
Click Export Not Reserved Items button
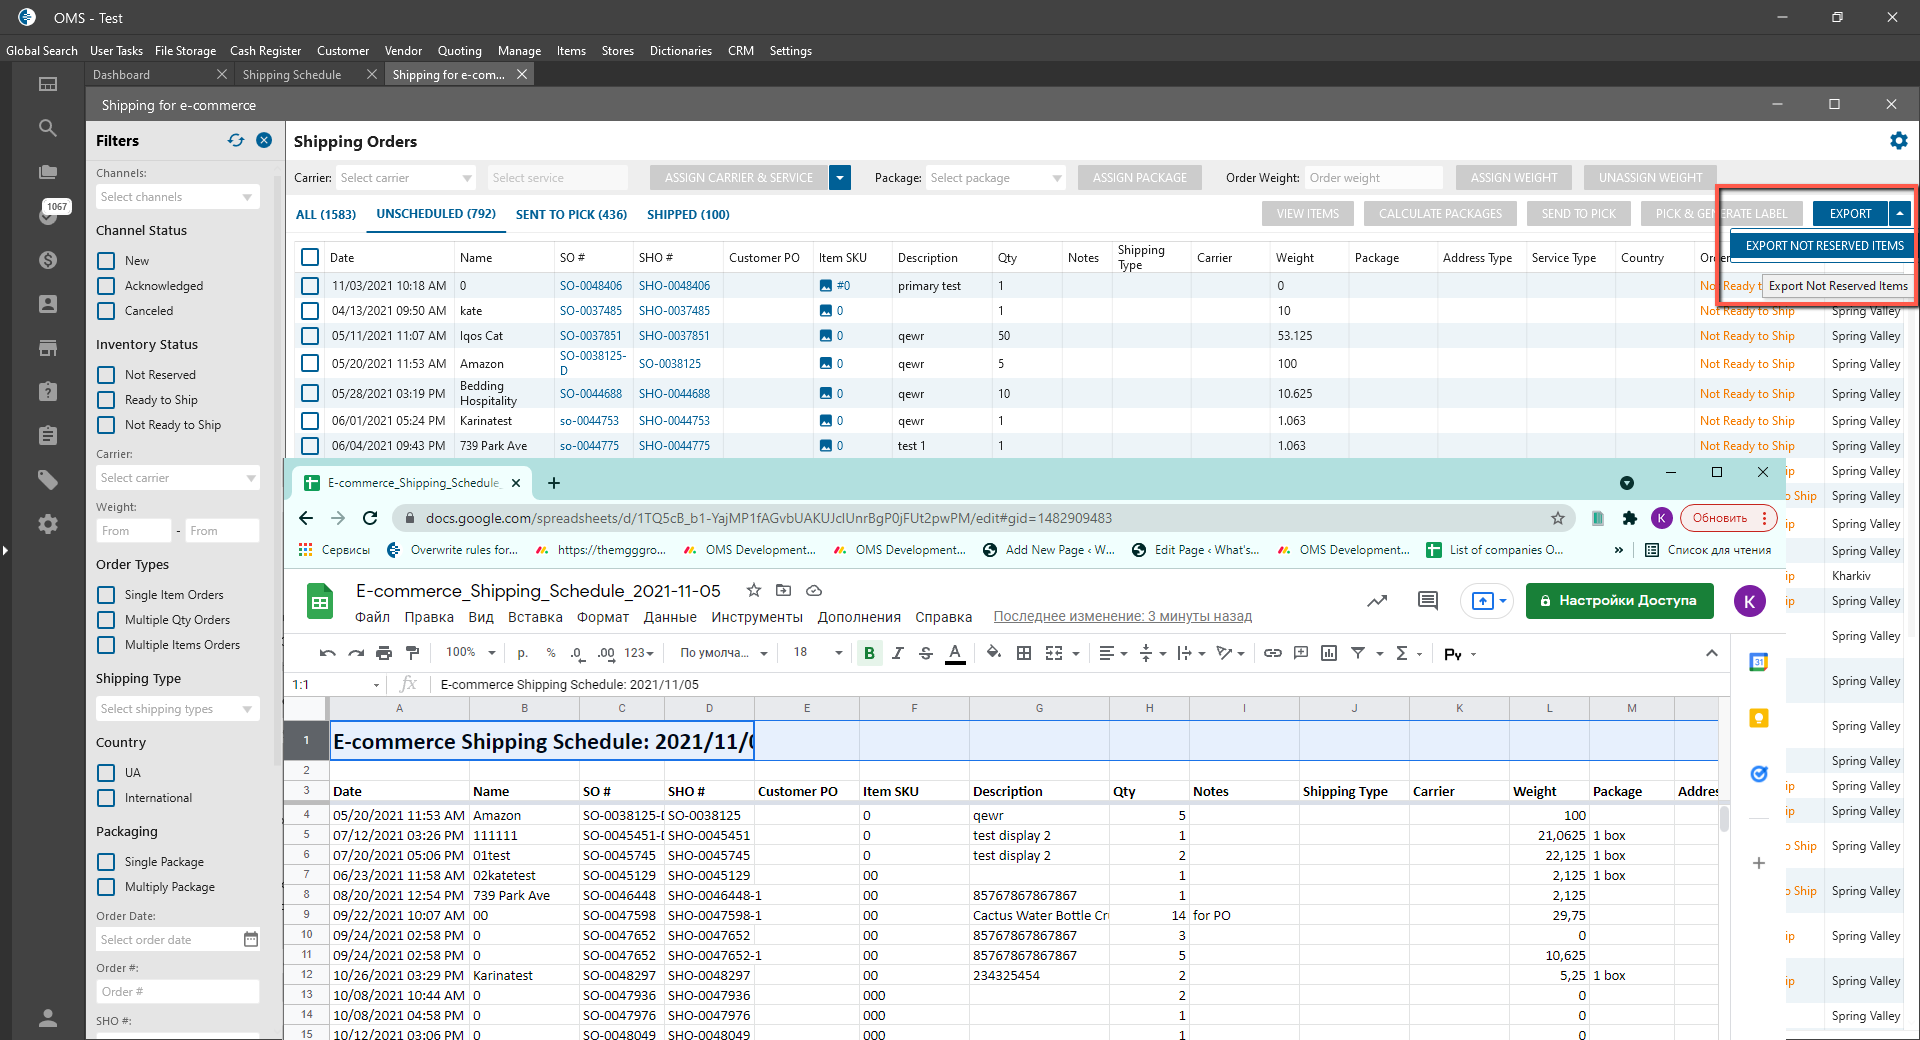click(x=1824, y=246)
